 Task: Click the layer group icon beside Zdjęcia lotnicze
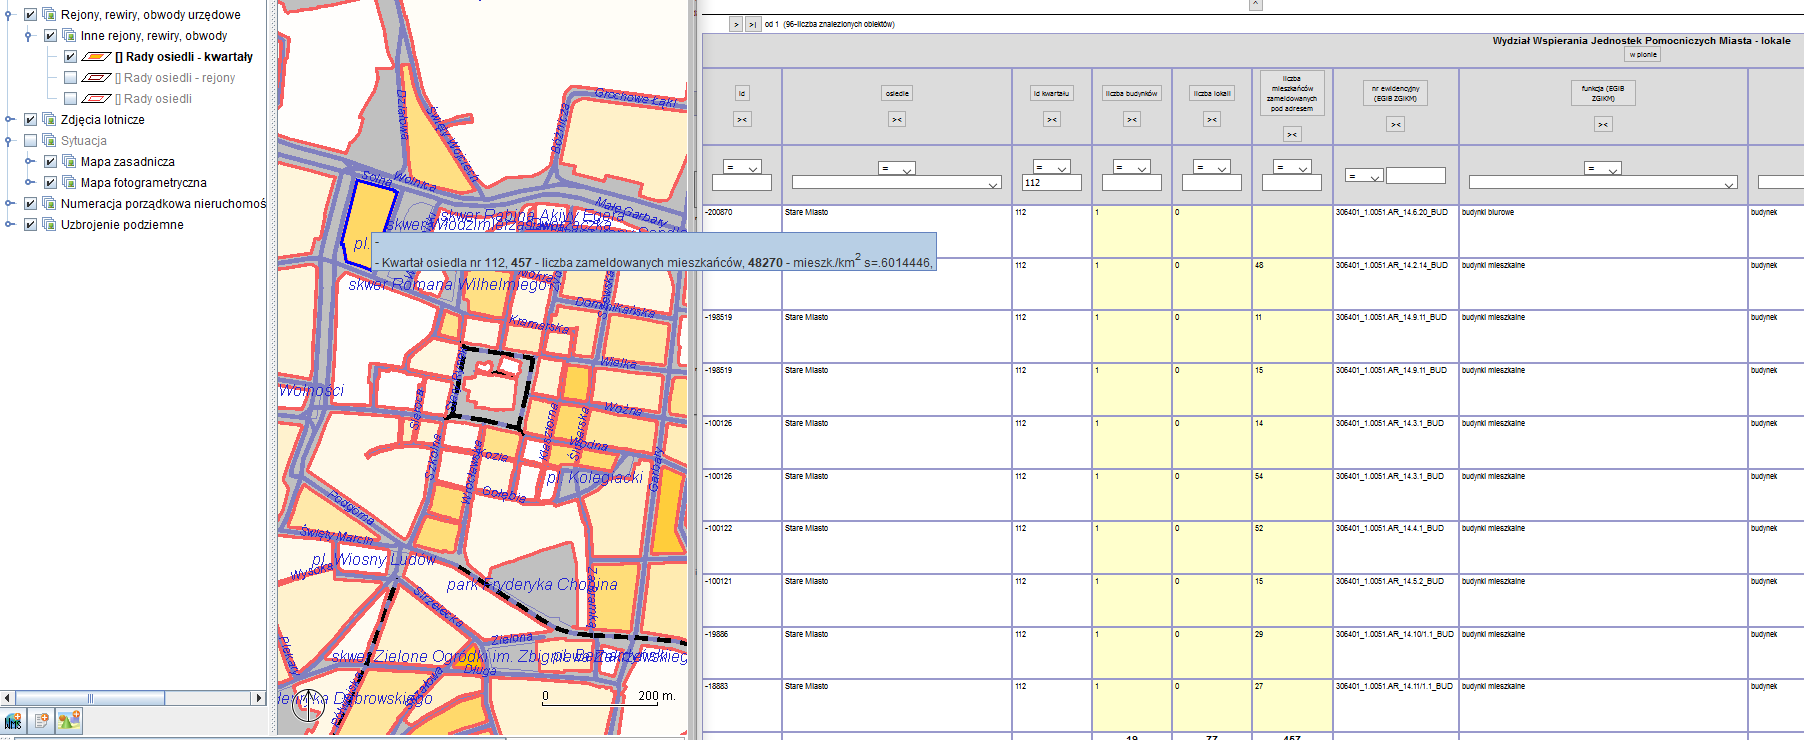tap(49, 120)
